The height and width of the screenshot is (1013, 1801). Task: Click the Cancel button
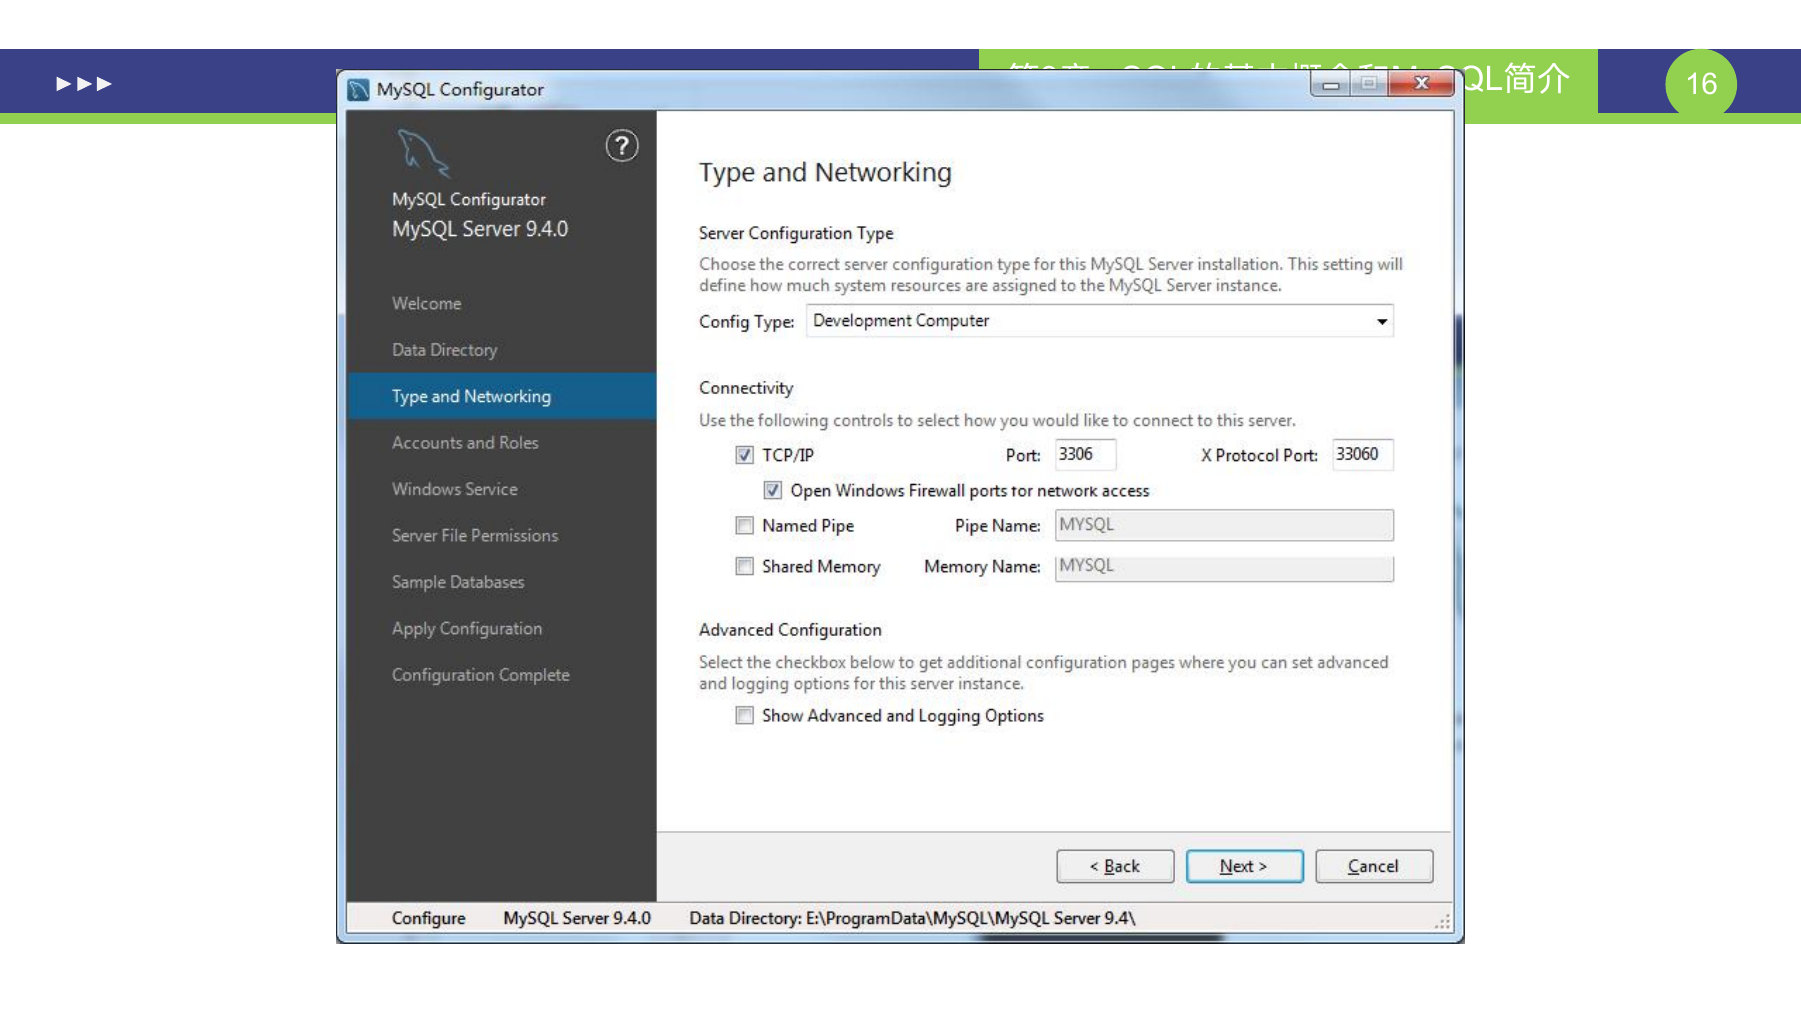(x=1374, y=866)
